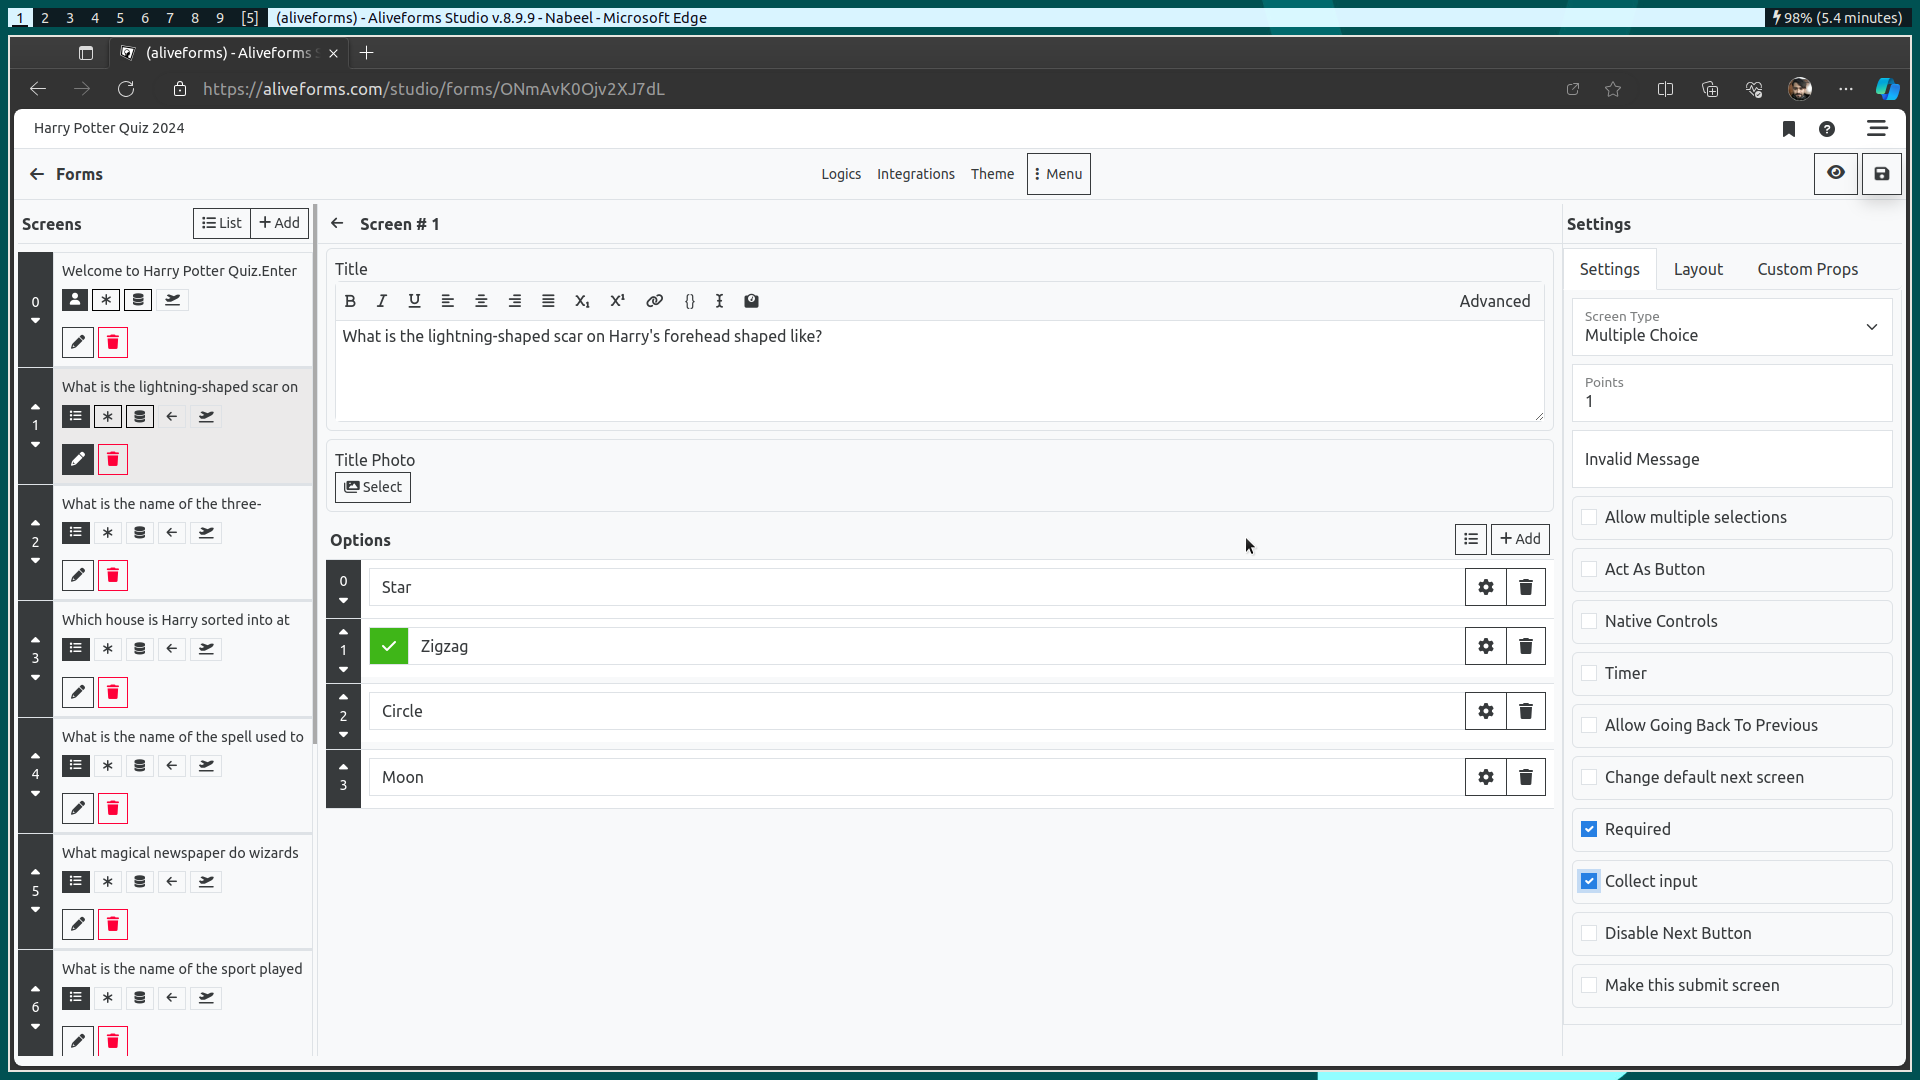This screenshot has height=1080, width=1920.
Task: Click the bookmark icon near the top right
Action: (x=1789, y=129)
